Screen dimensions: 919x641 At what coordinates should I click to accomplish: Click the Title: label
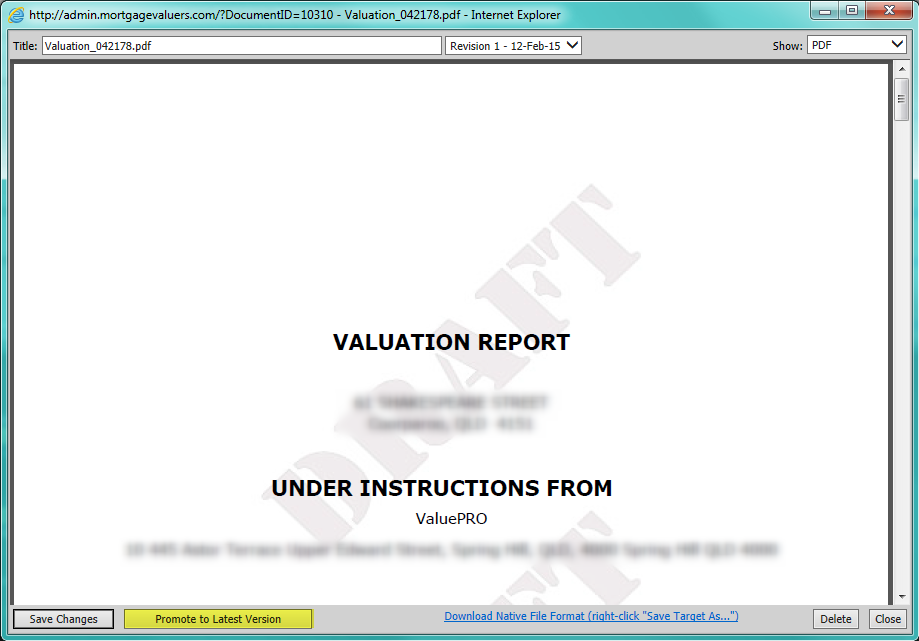(25, 46)
